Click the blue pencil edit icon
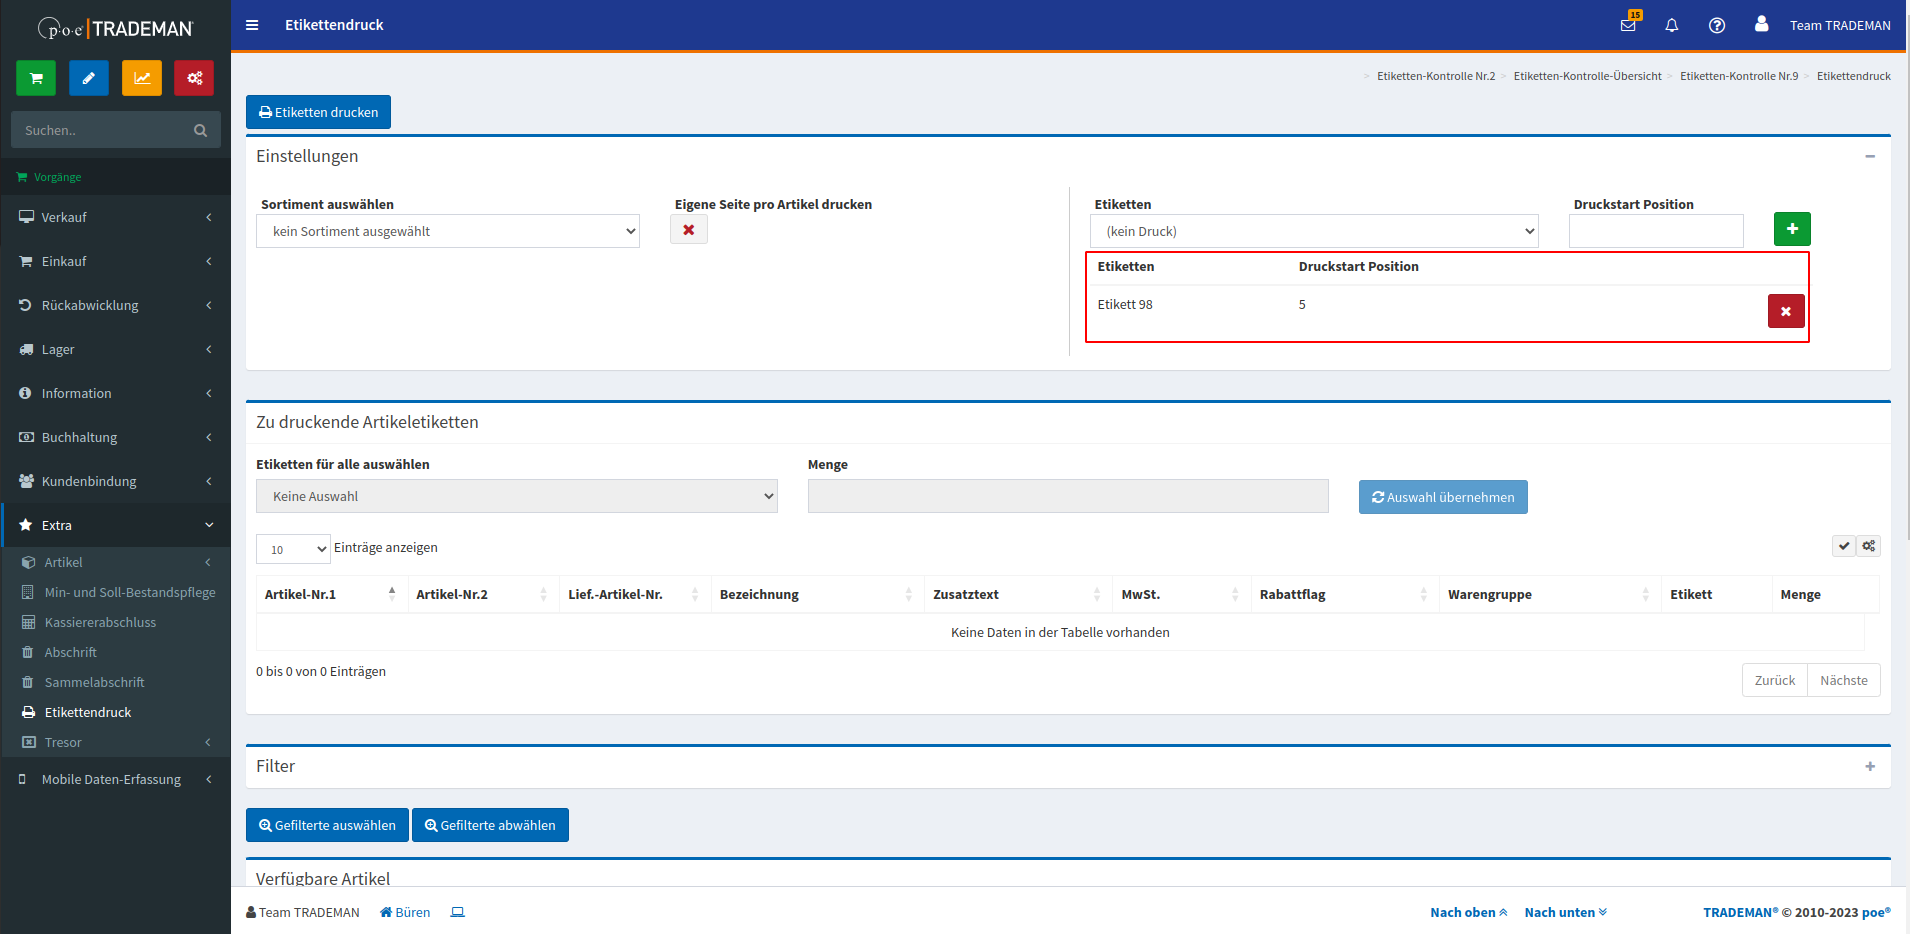This screenshot has width=1910, height=934. point(89,78)
